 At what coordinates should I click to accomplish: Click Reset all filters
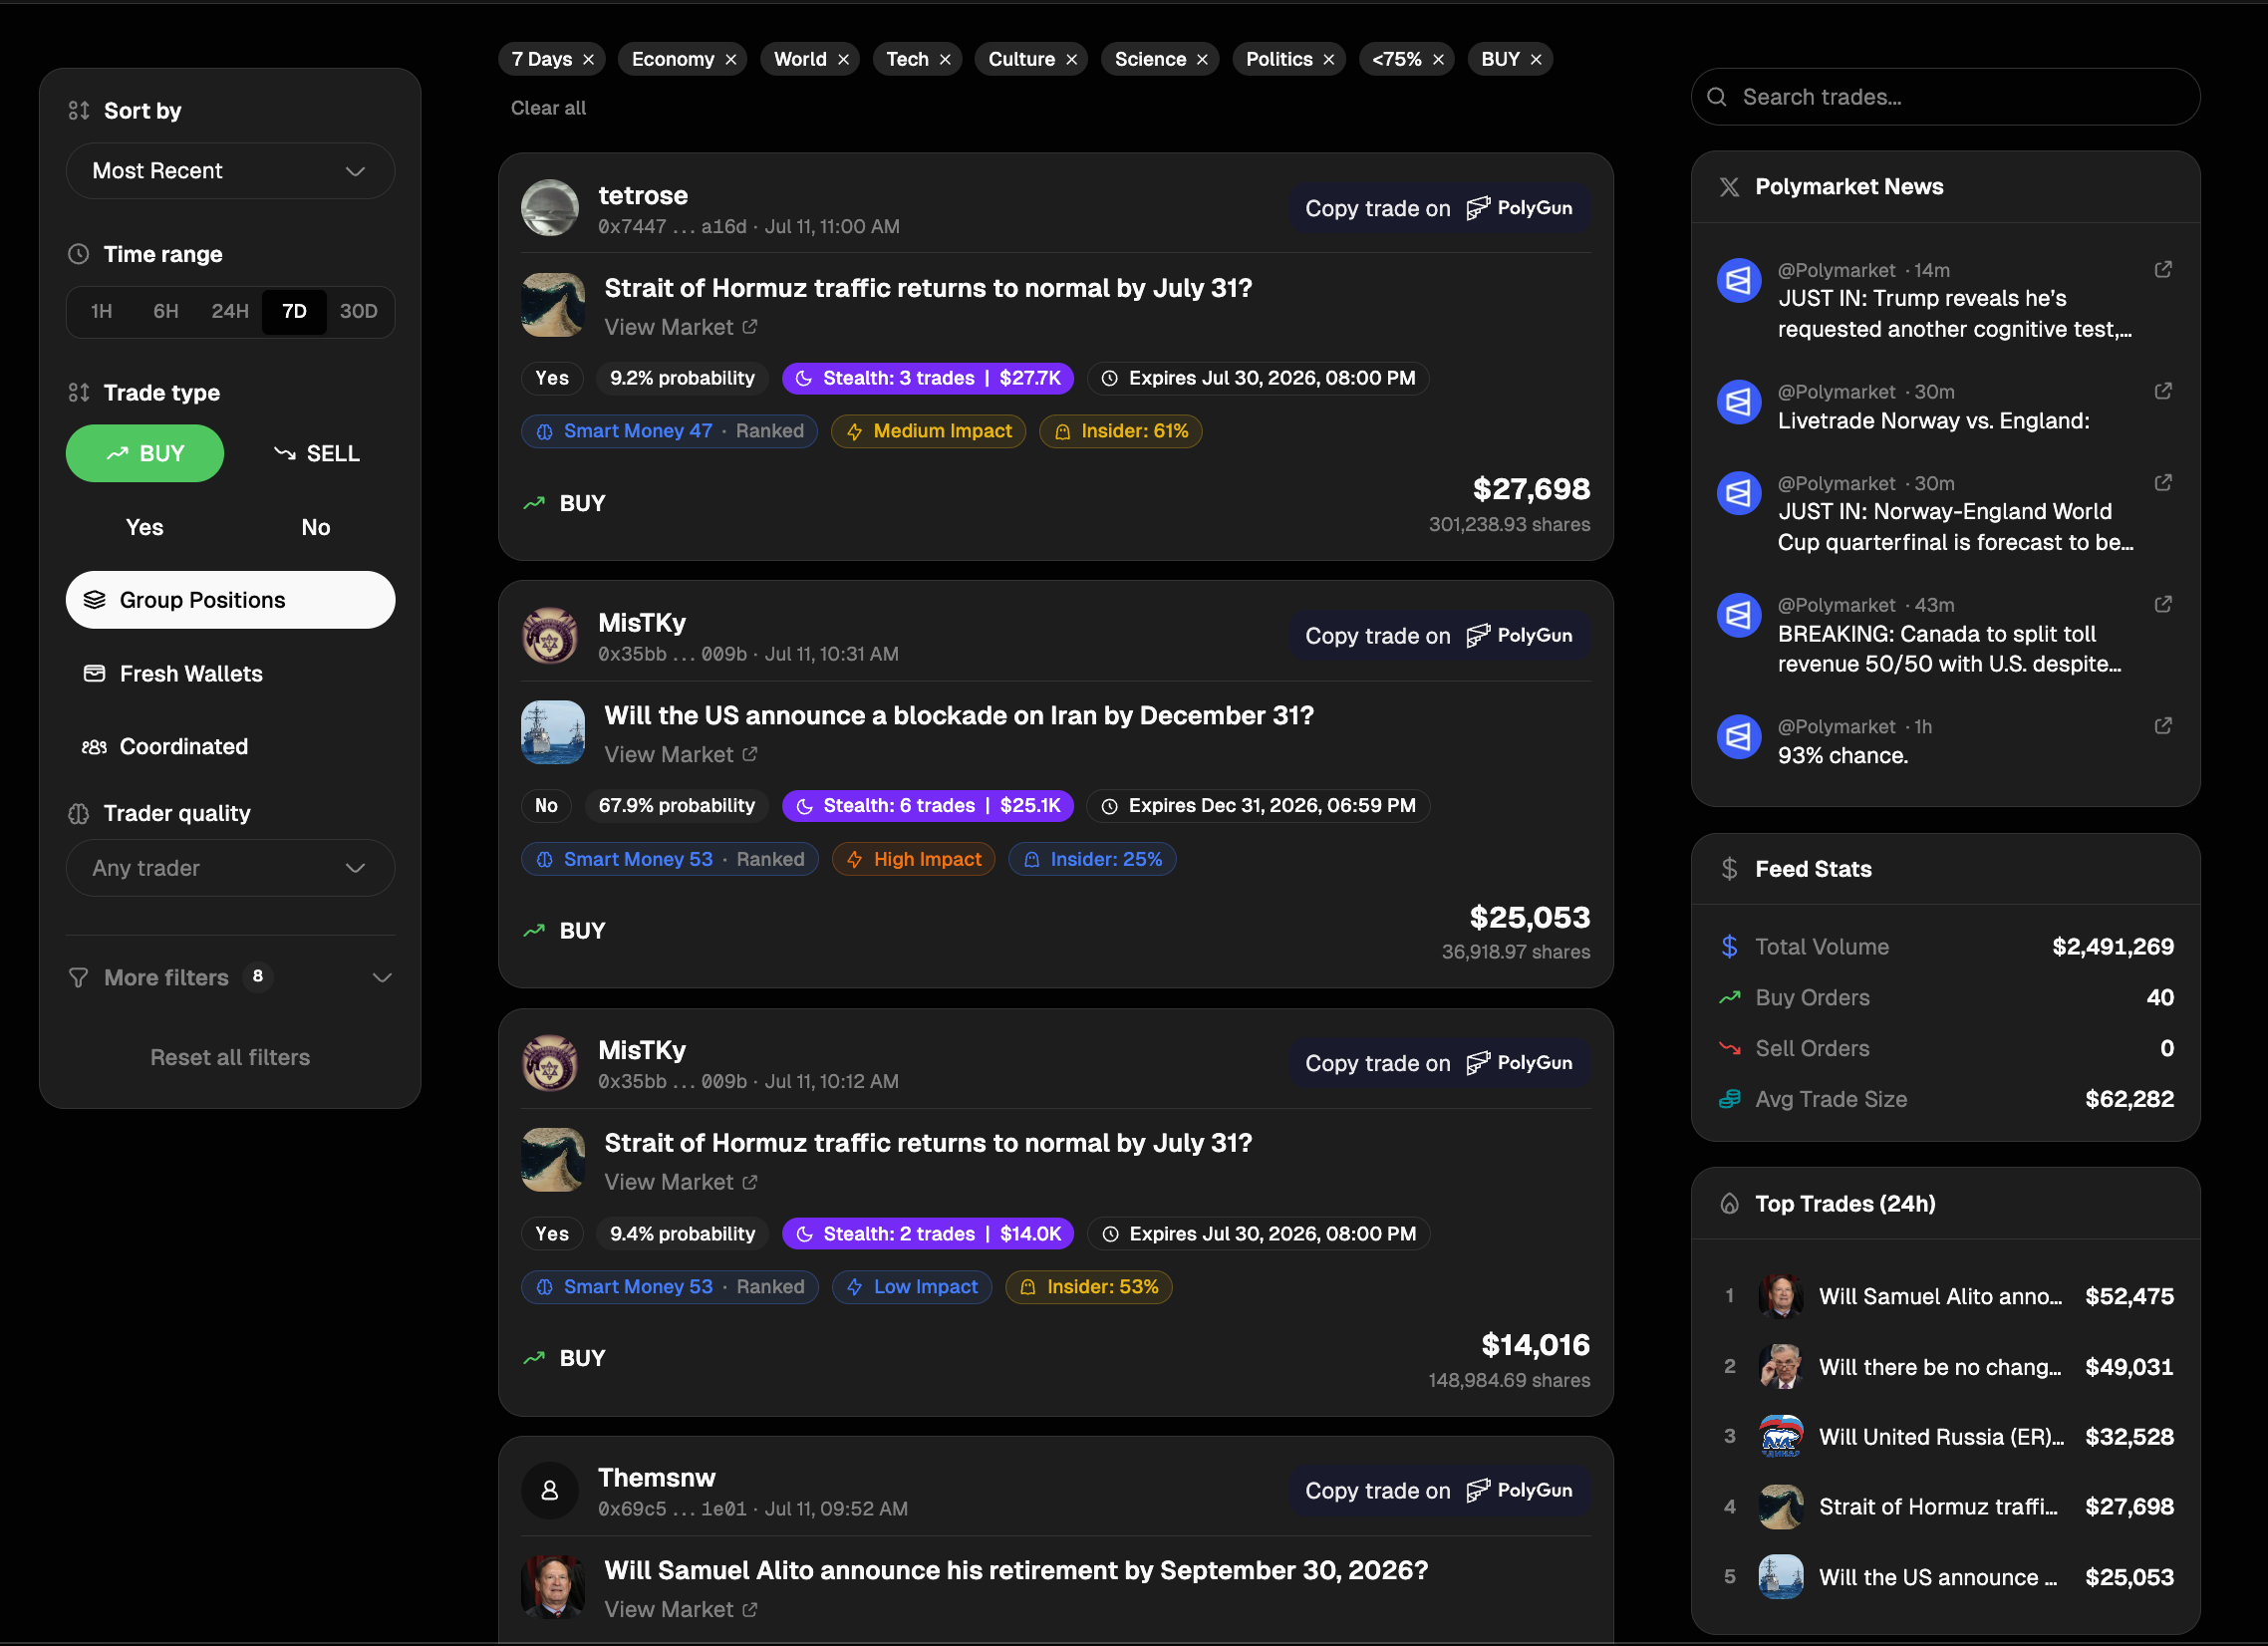click(230, 1057)
